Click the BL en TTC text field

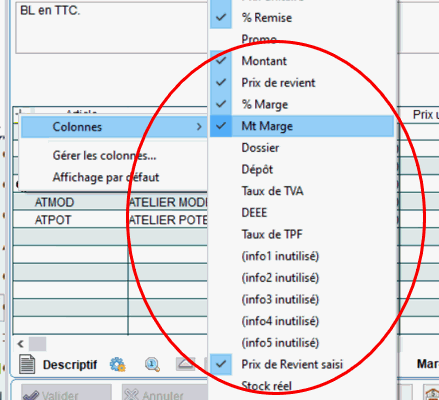[112, 27]
